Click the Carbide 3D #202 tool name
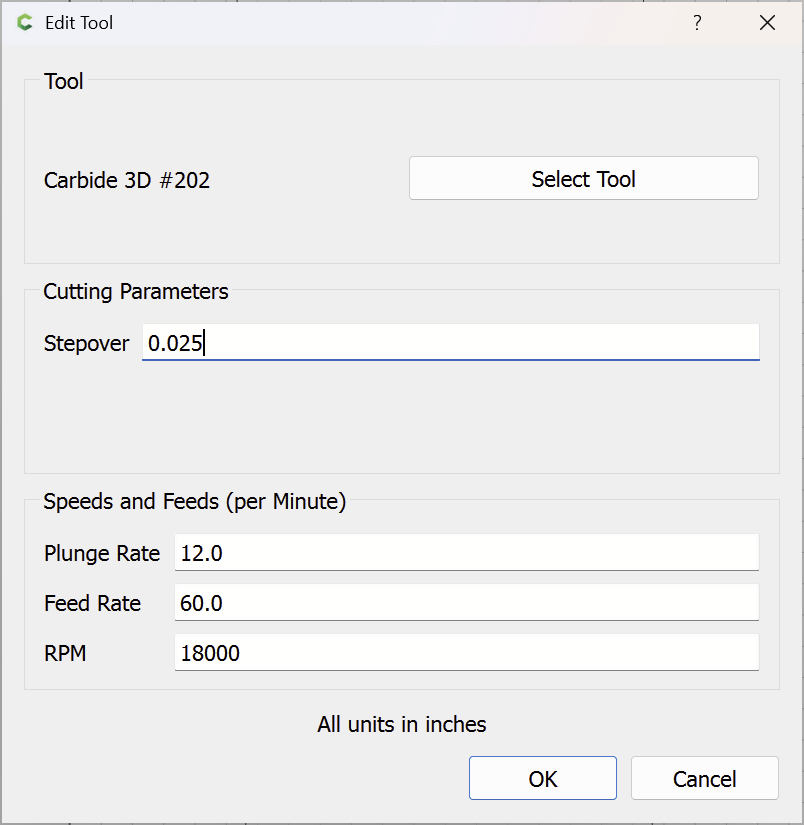804x825 pixels. (x=127, y=180)
